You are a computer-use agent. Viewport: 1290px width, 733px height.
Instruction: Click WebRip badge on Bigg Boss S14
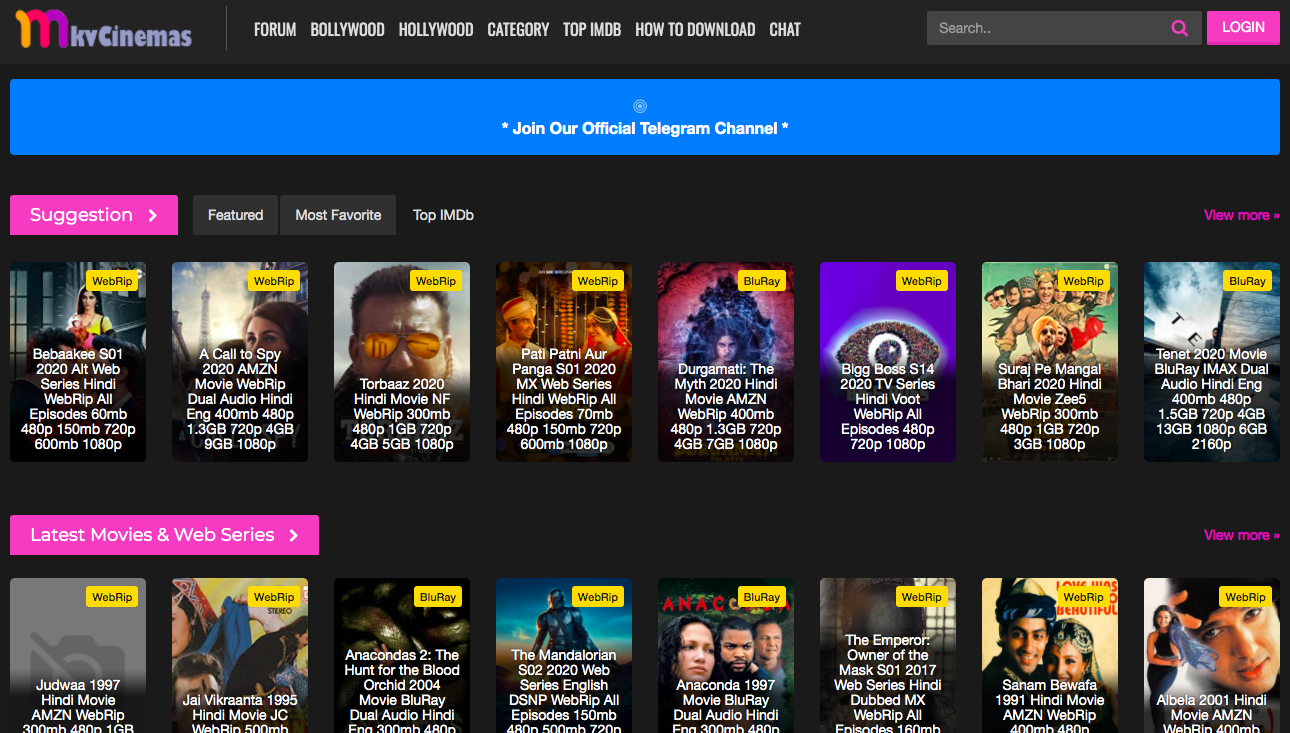pos(922,281)
